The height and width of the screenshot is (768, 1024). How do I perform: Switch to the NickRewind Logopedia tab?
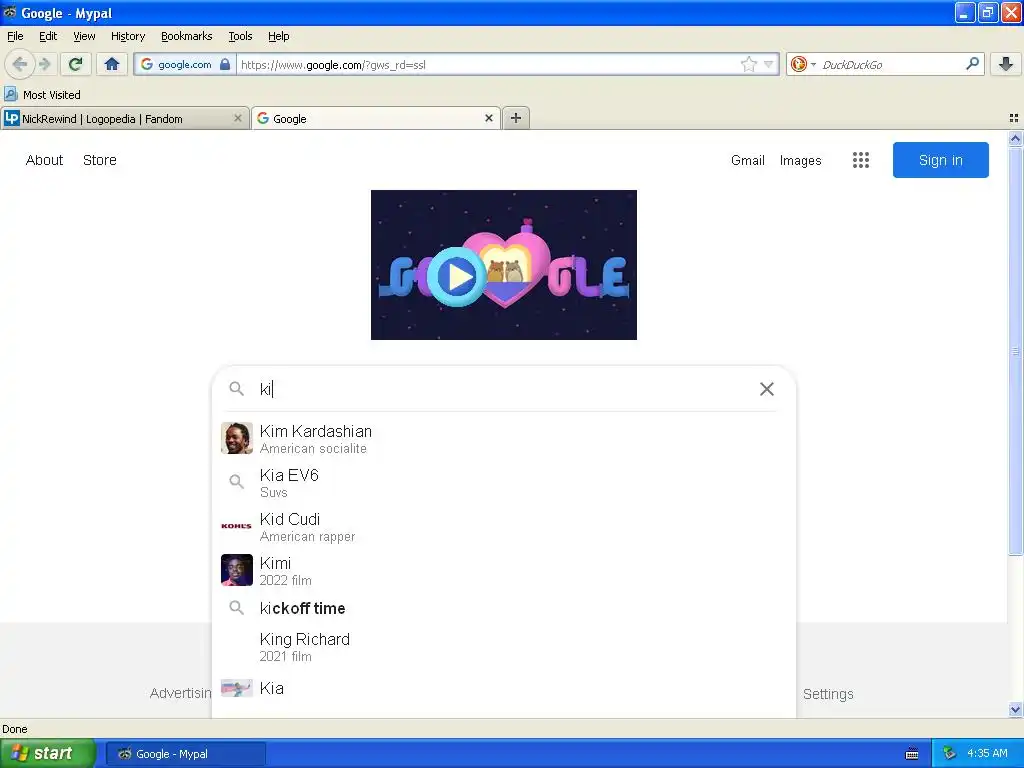(124, 118)
